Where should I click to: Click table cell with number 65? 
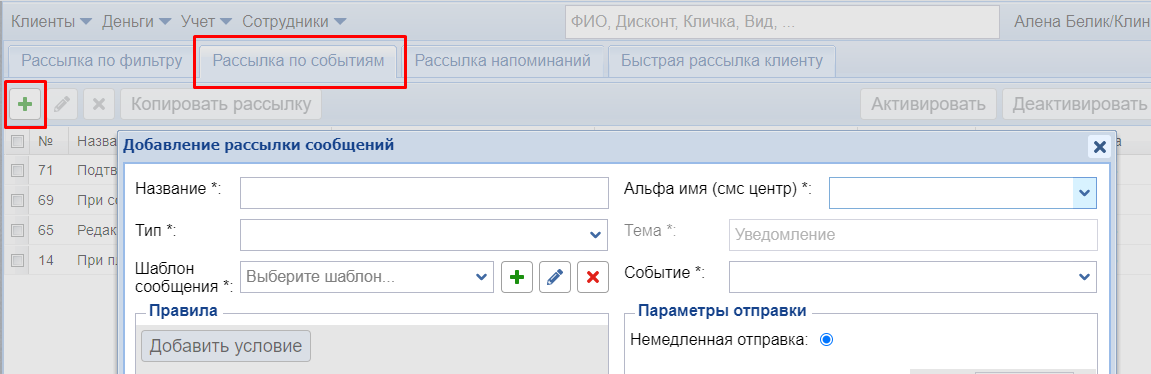pos(46,230)
